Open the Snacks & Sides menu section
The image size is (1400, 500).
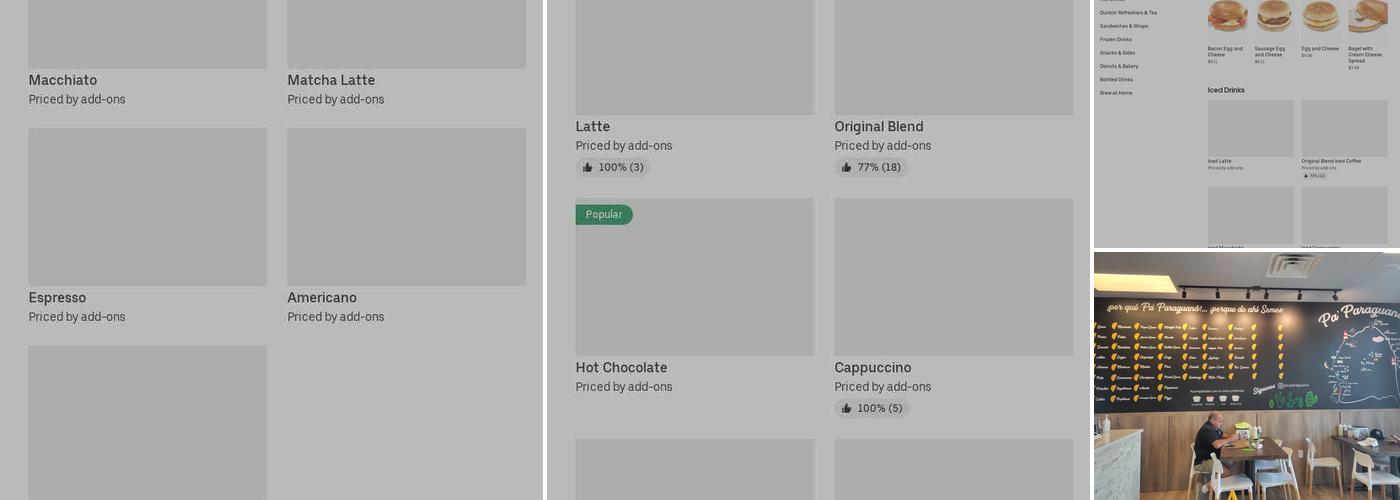(1117, 53)
